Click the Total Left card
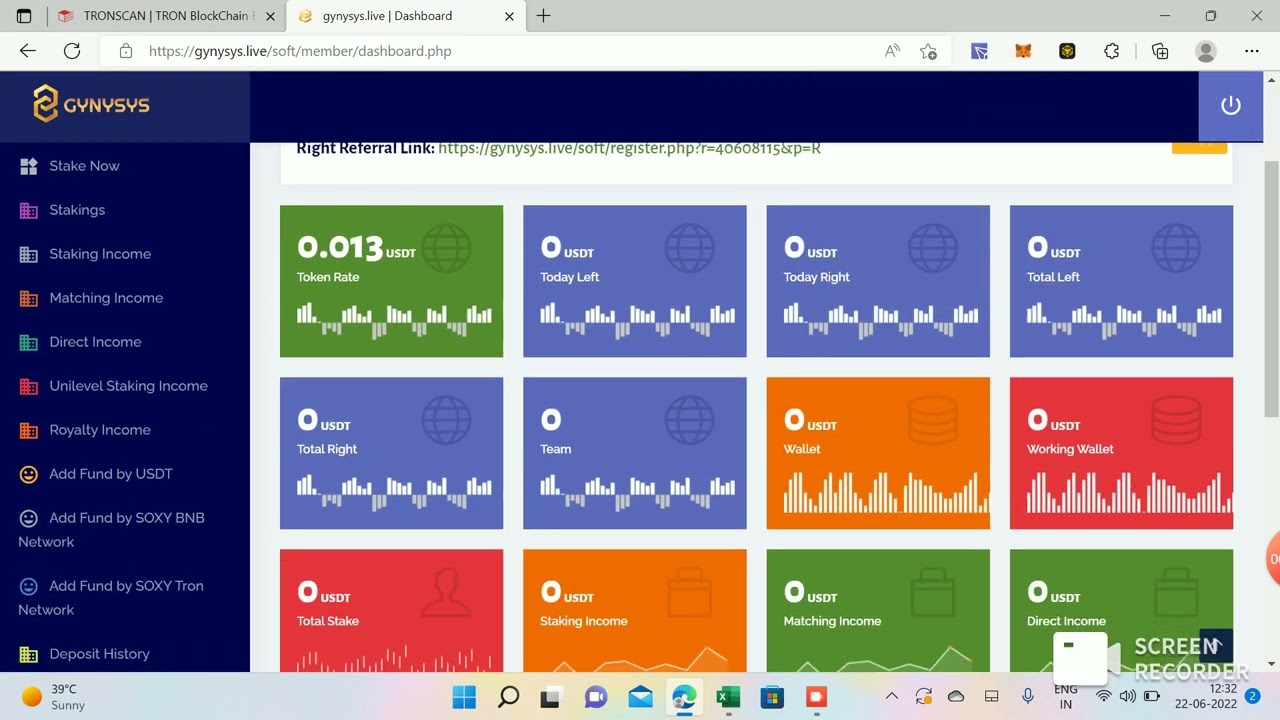 coord(1121,281)
